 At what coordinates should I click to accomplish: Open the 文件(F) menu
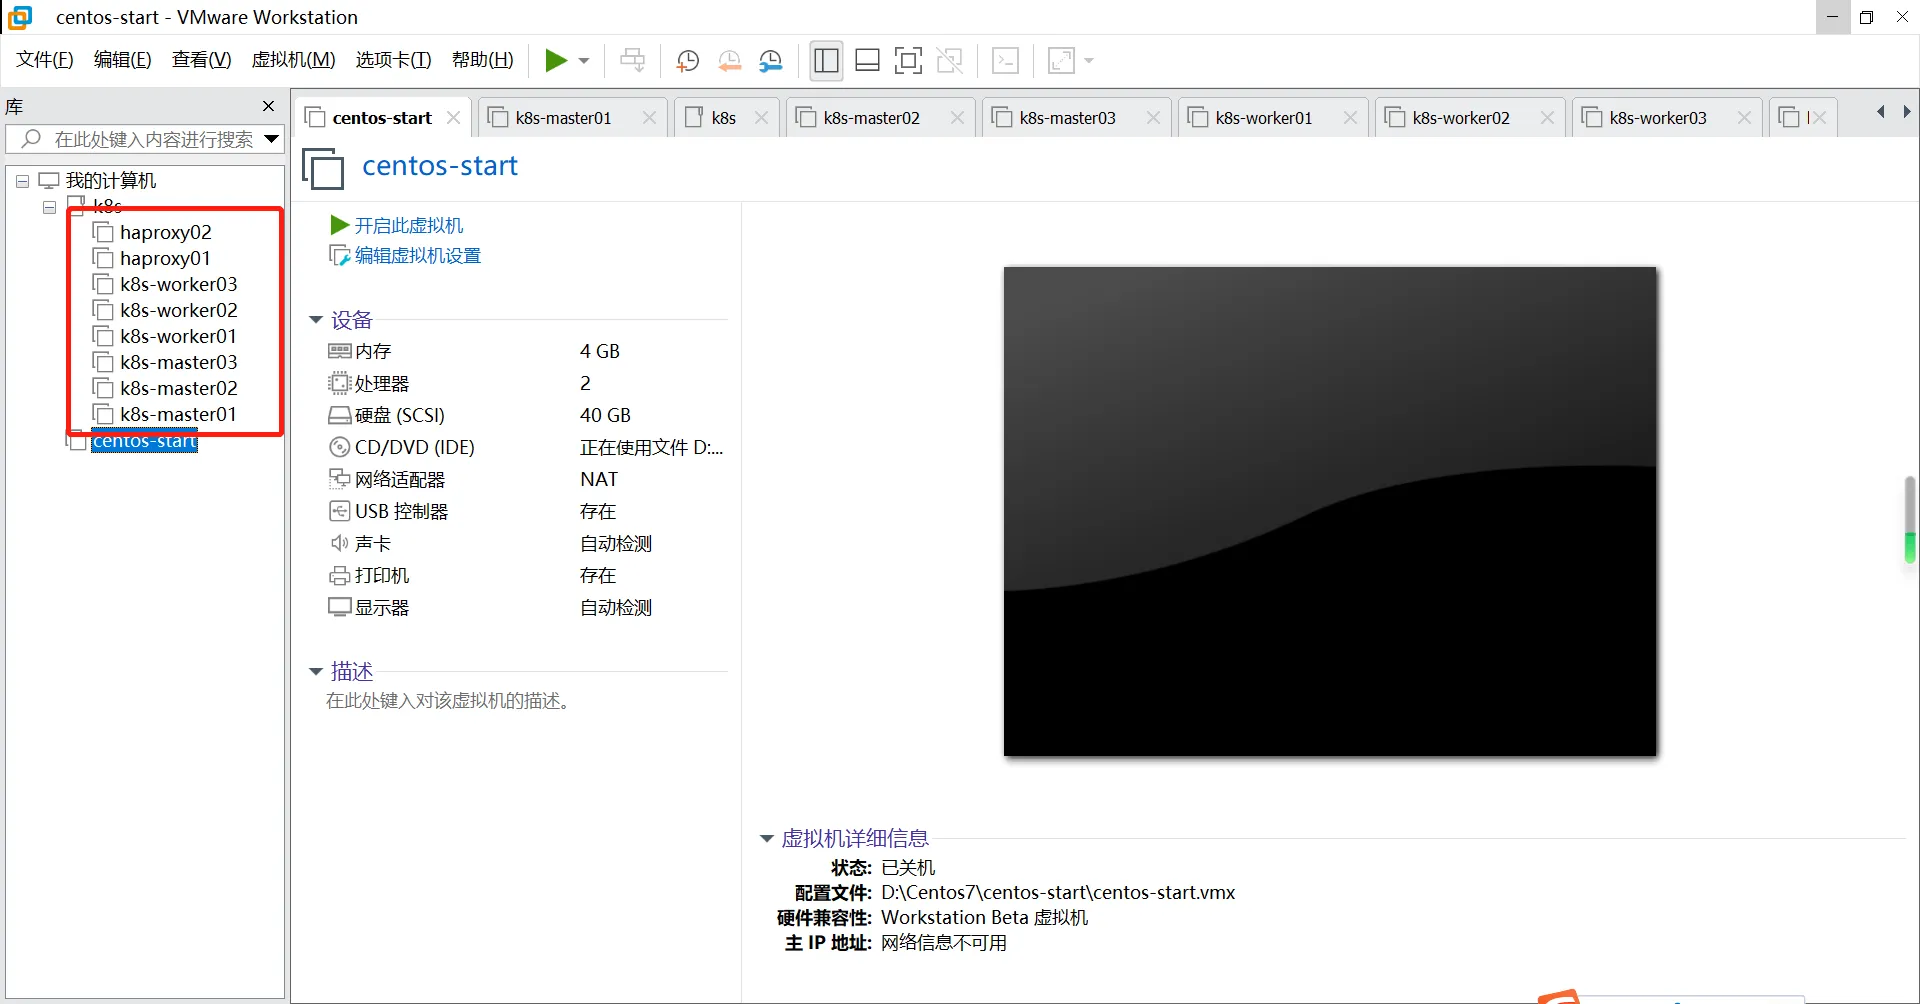point(45,60)
